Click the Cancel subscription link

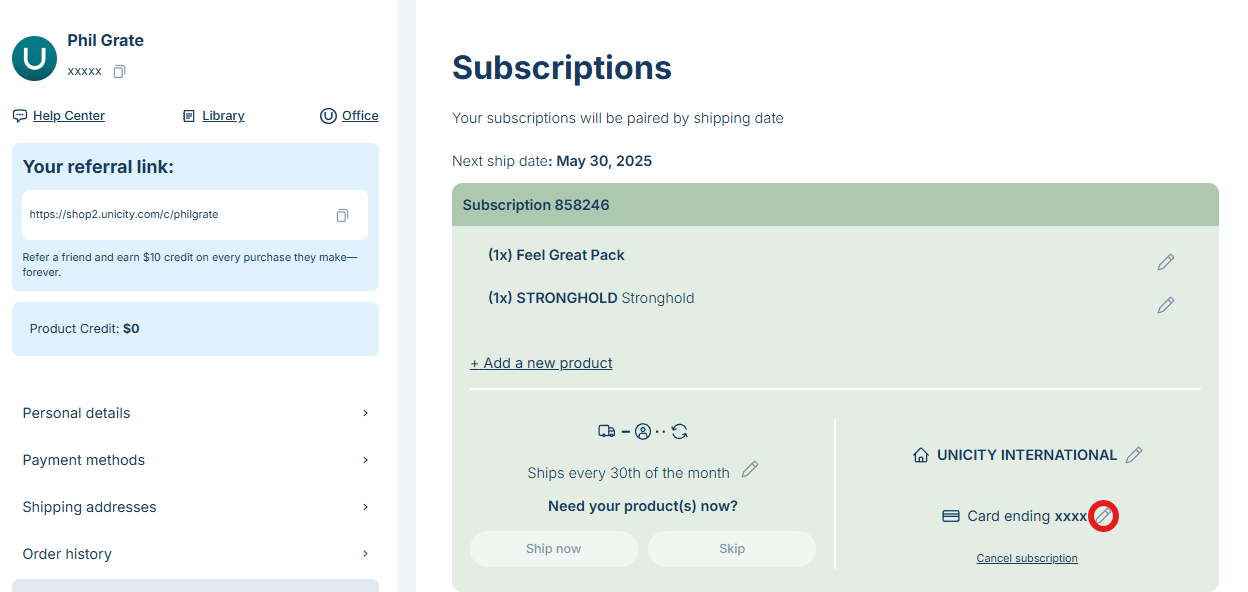coord(1027,558)
